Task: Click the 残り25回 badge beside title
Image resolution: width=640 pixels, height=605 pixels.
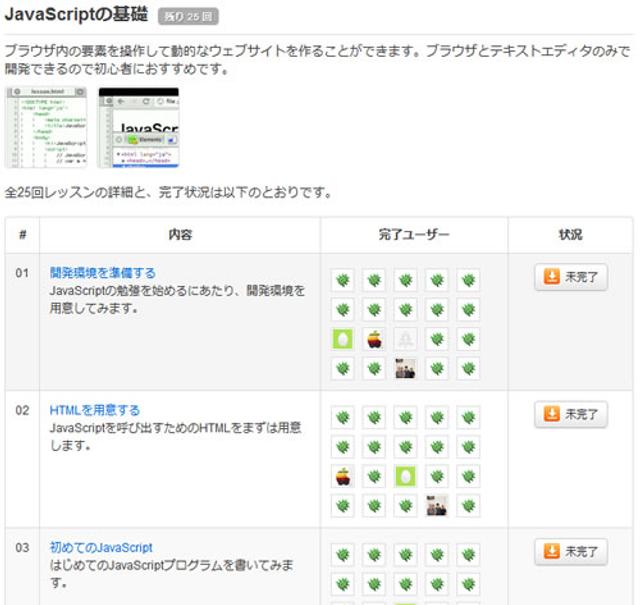Action: pyautogui.click(x=188, y=17)
